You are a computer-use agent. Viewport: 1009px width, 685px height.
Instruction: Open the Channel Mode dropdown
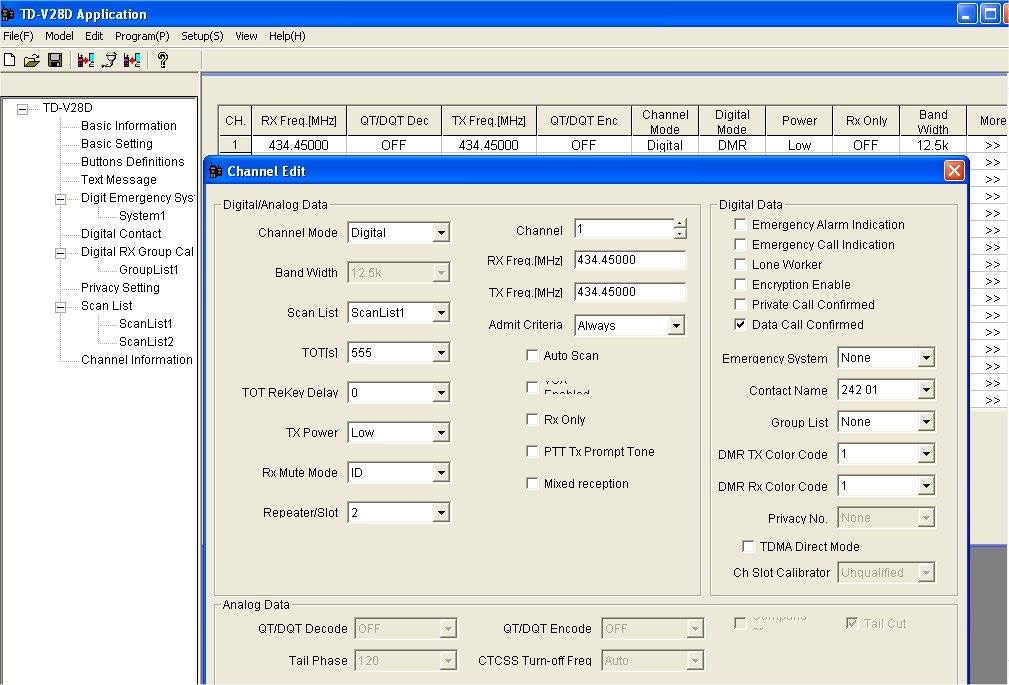441,232
